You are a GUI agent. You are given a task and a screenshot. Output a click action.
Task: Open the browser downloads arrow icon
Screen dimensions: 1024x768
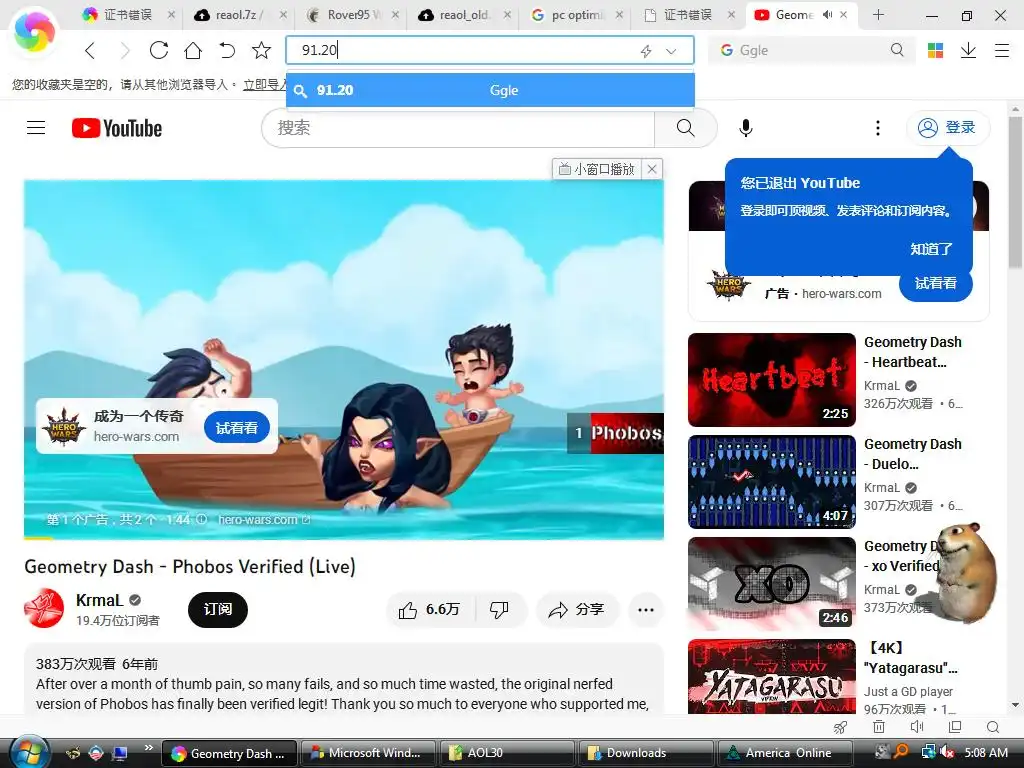(968, 50)
